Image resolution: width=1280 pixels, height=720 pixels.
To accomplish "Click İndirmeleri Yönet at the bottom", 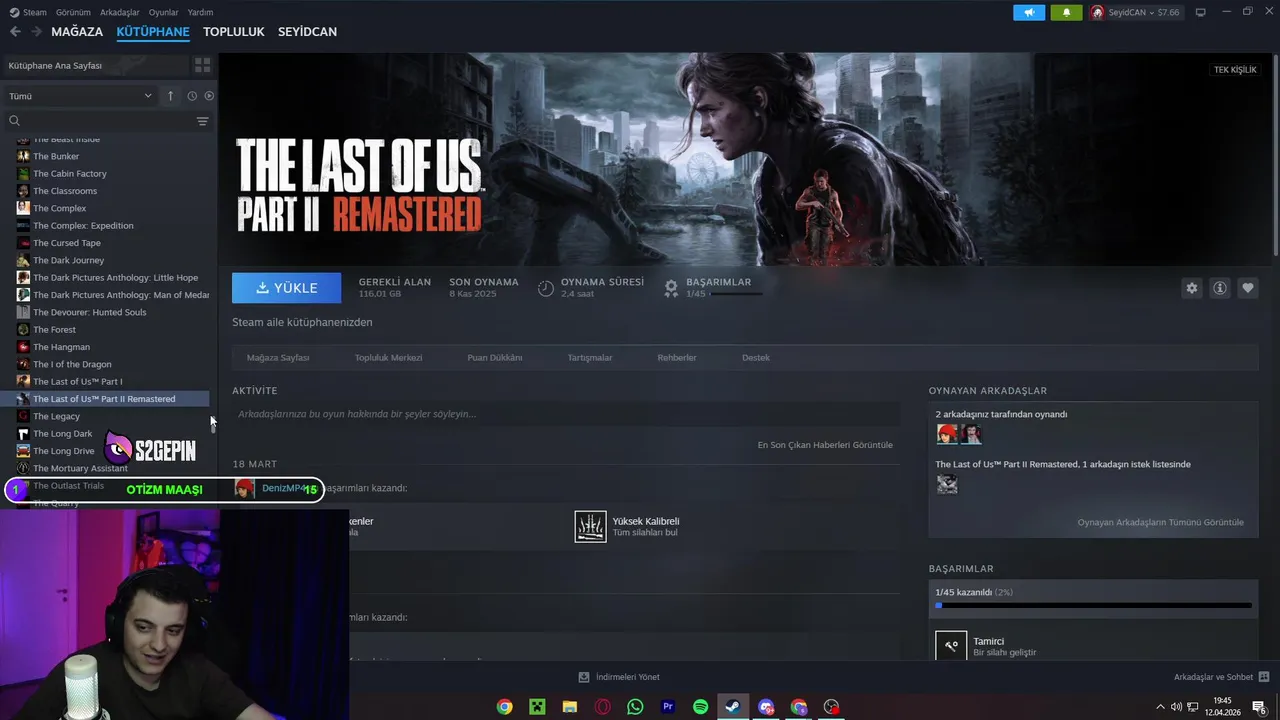I will click(x=619, y=677).
